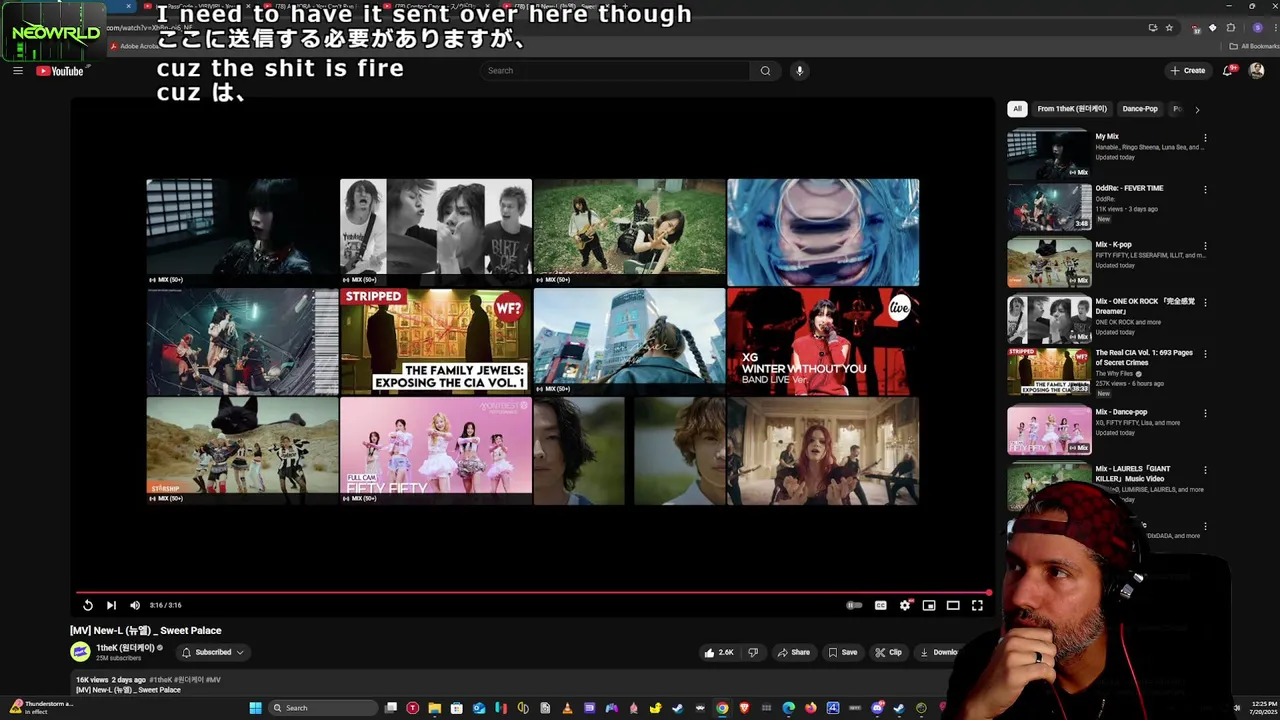1280x720 pixels.
Task: Show more filter chips with right arrow
Action: 1197,109
